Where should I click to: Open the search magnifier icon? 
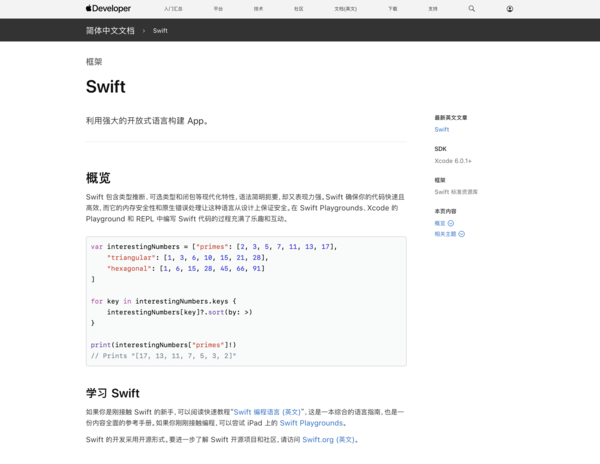(x=471, y=8)
